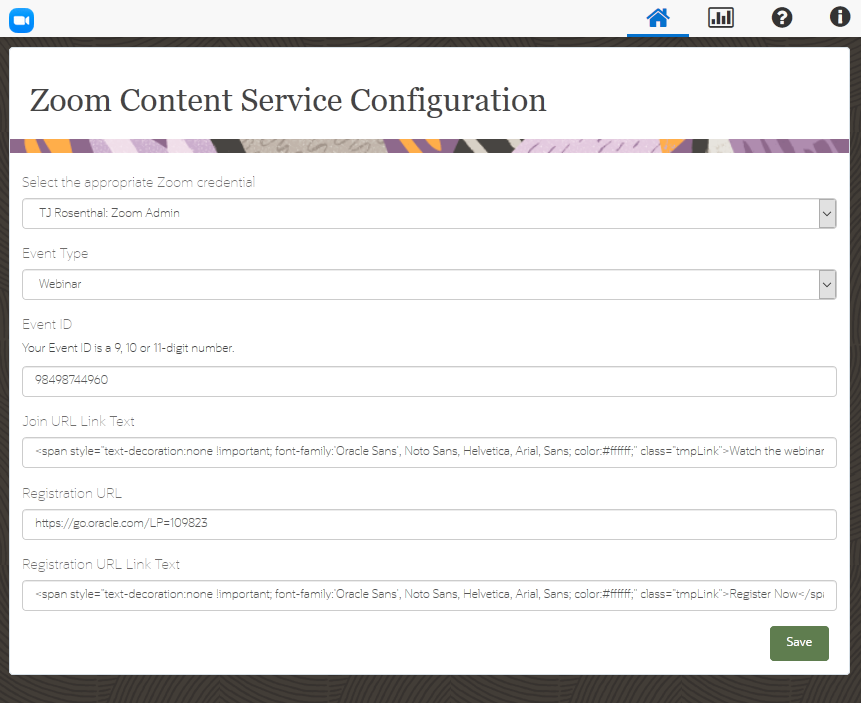This screenshot has width=861, height=703.
Task: Expand the Zoom credential dropdown arrow
Action: point(828,214)
